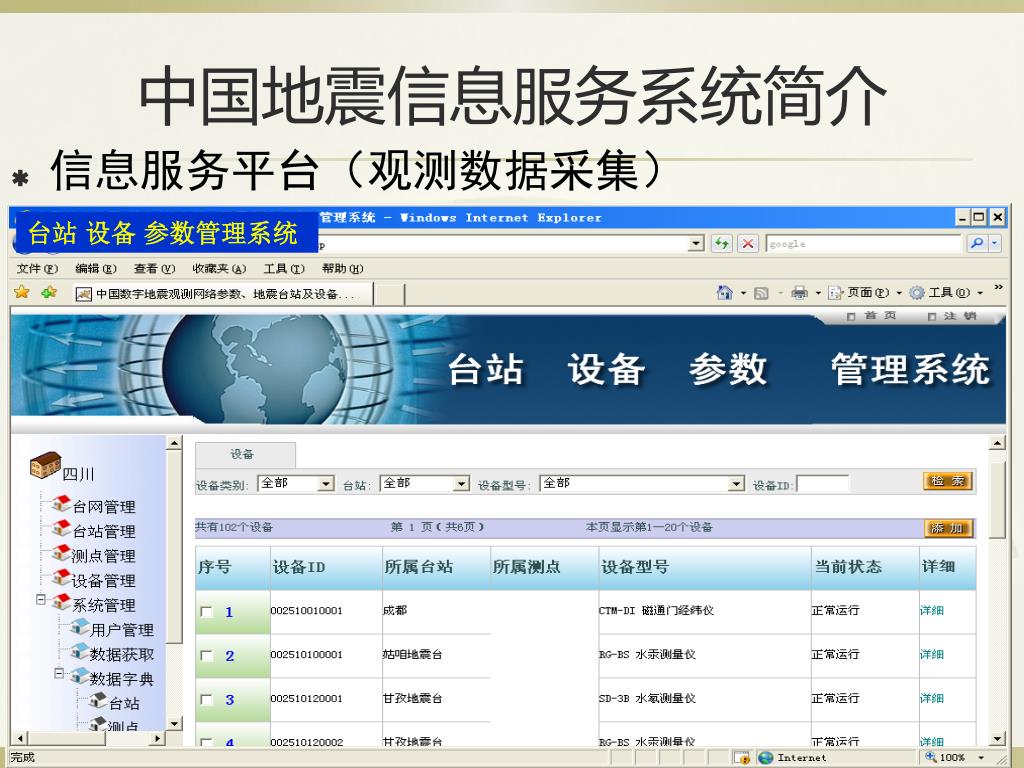Click the browser Refresh button

tap(722, 244)
